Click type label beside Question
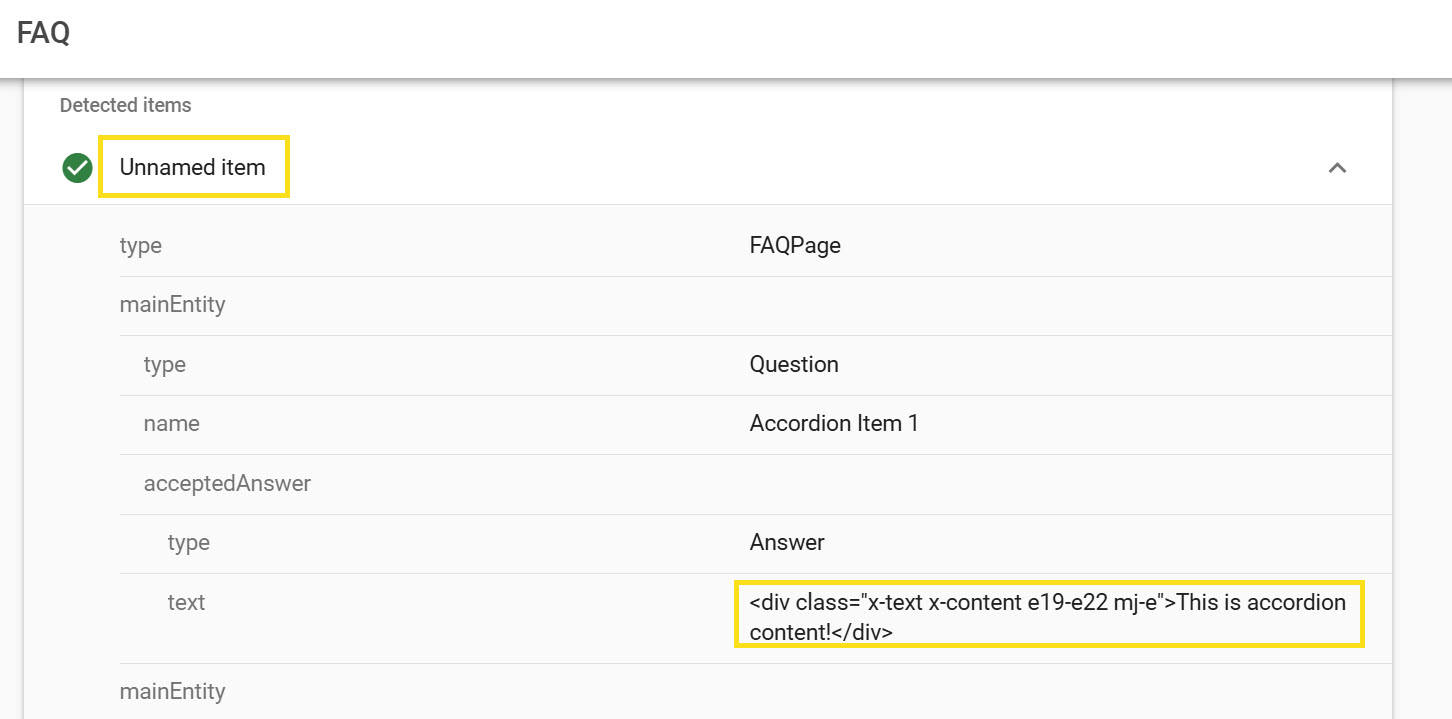1452x719 pixels. [164, 365]
